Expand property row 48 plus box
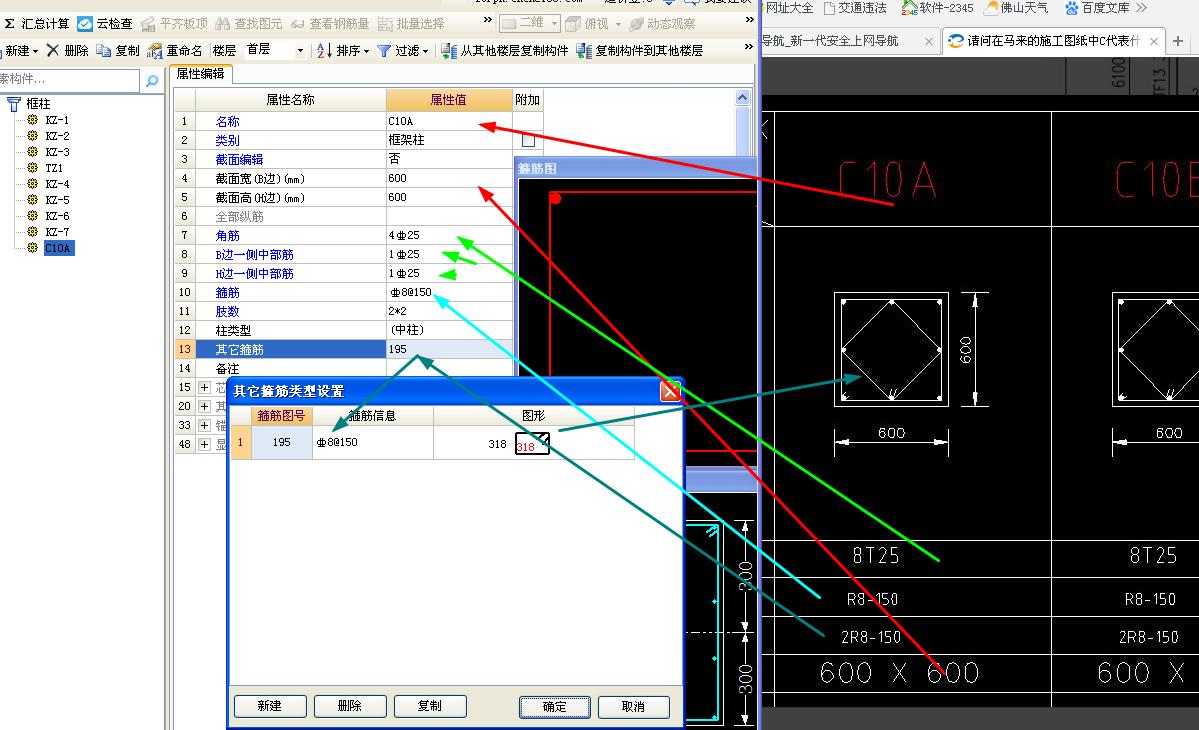Screen dimensions: 1199x730 204,444
